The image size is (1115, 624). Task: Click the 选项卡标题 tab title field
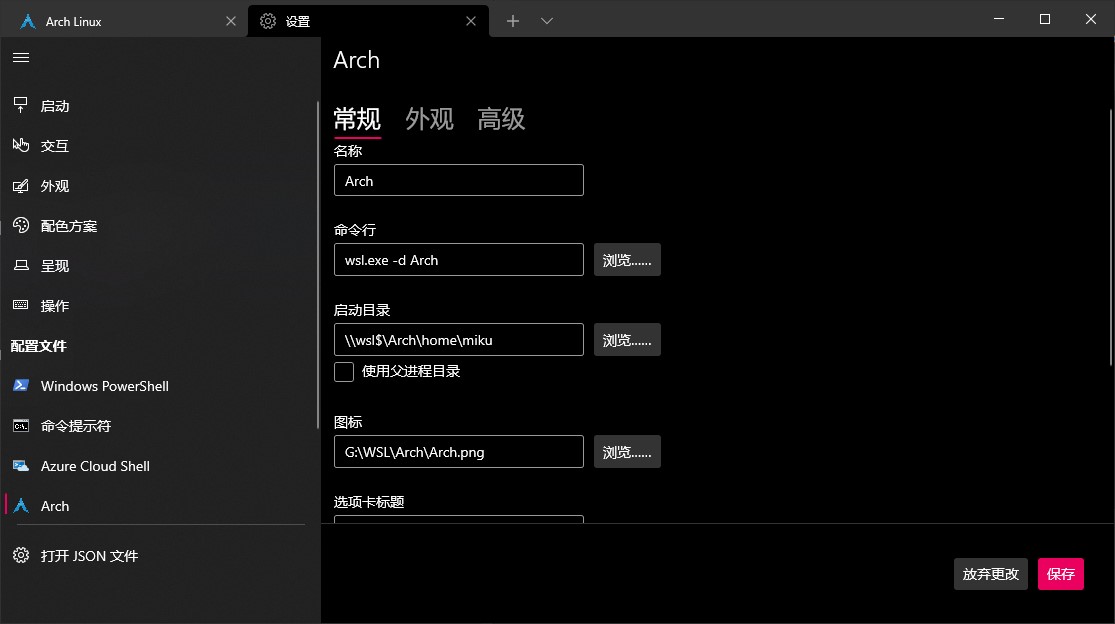(x=459, y=520)
